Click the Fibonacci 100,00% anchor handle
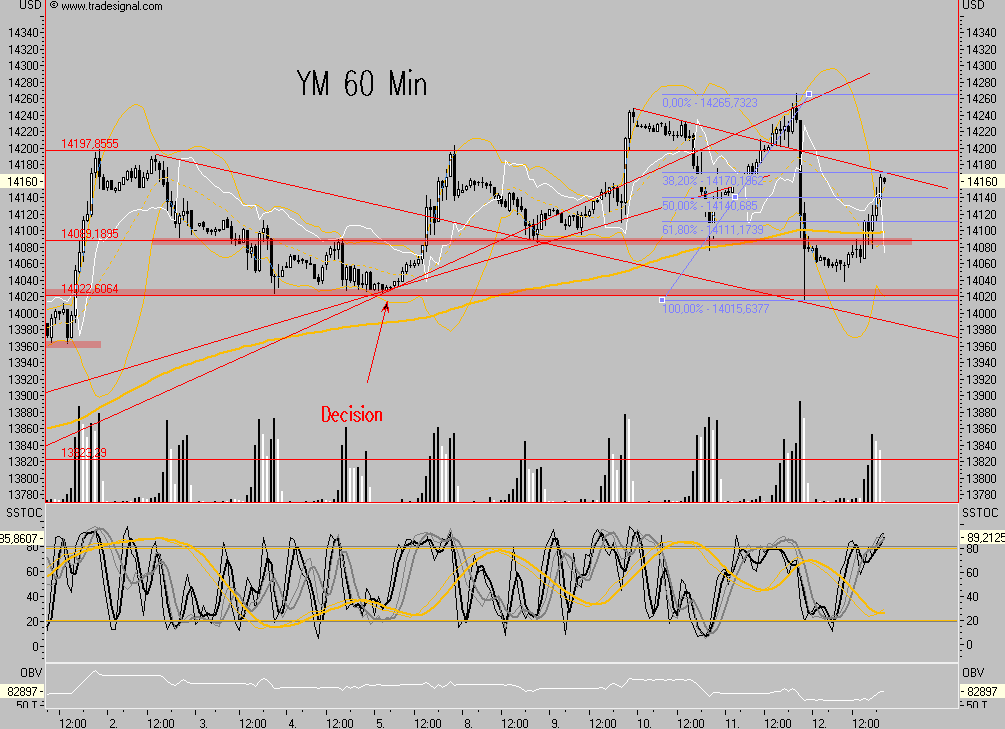Screen dimensions: 1005x729 661,300
